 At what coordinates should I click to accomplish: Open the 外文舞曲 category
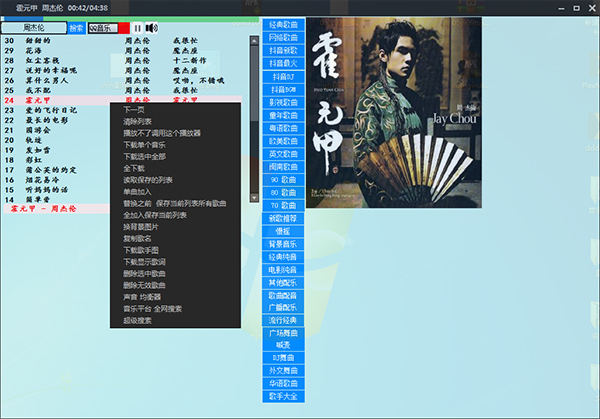pyautogui.click(x=283, y=370)
